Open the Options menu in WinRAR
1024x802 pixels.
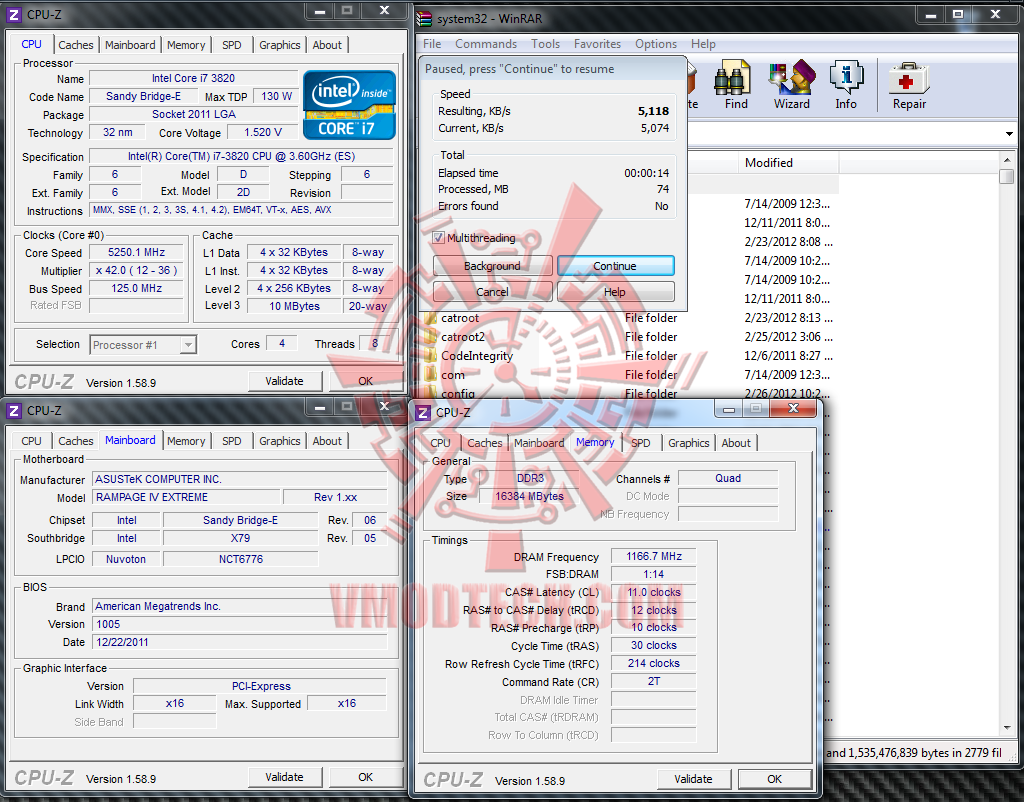pos(656,44)
